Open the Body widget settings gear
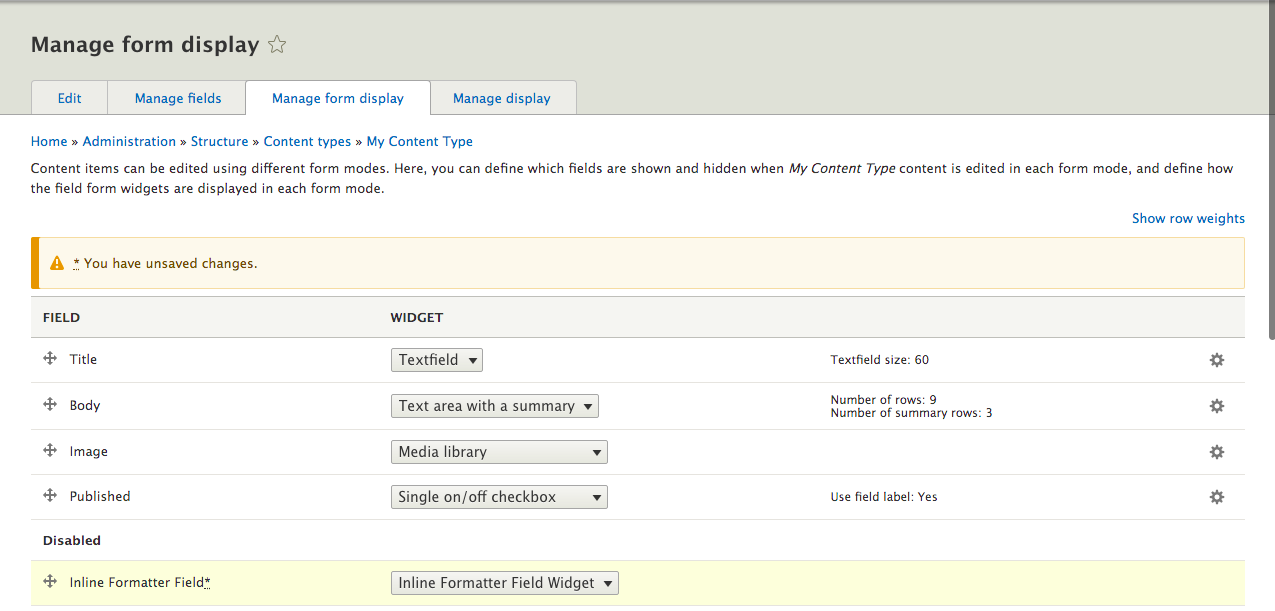Viewport: 1275px width, 611px height. 1216,406
